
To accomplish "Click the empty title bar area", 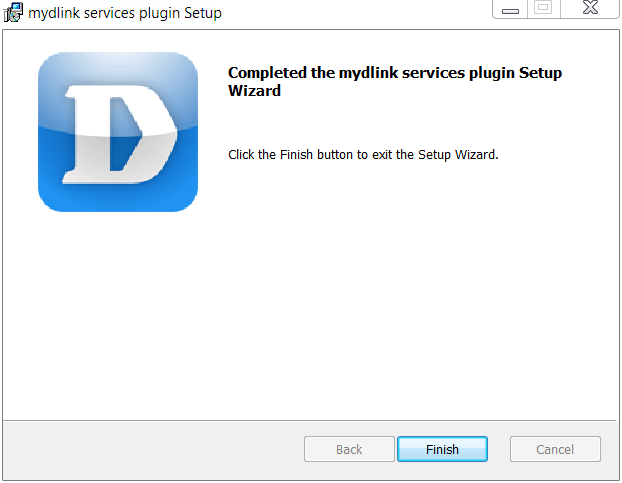I will (x=357, y=13).
